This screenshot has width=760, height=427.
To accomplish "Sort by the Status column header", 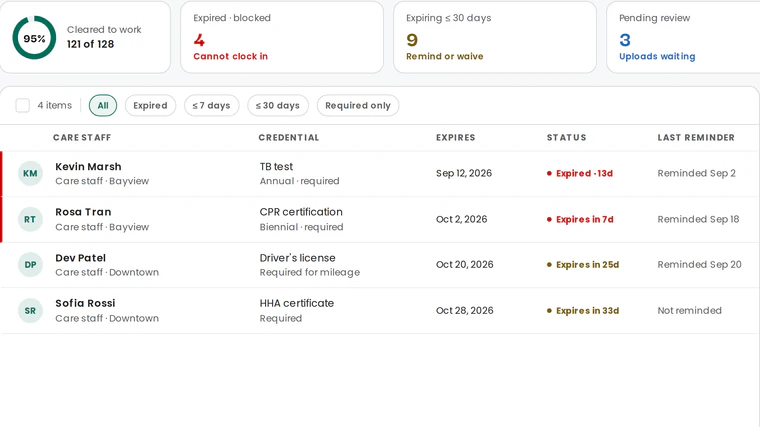I will pos(567,138).
